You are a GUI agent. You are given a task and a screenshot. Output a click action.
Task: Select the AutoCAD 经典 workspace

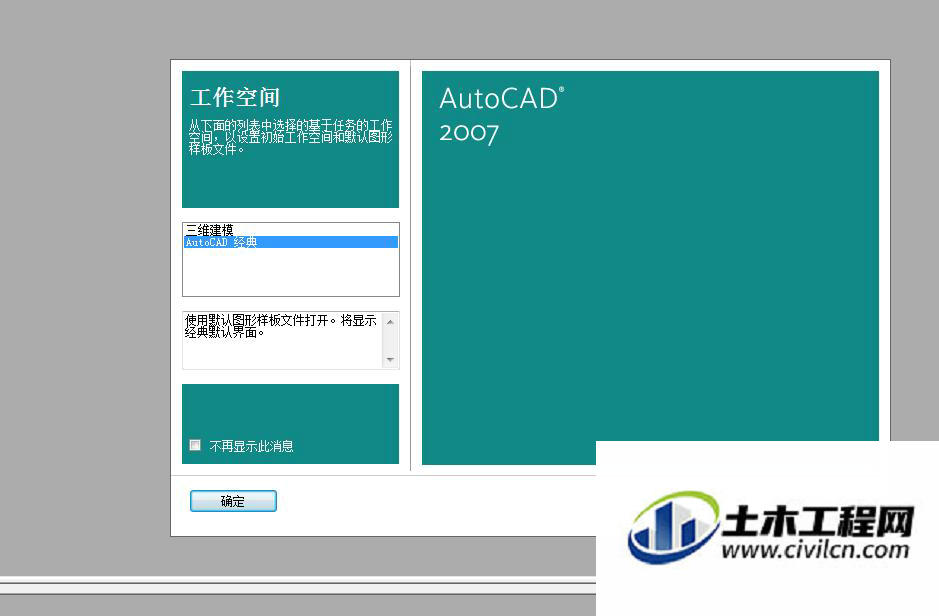click(x=290, y=242)
